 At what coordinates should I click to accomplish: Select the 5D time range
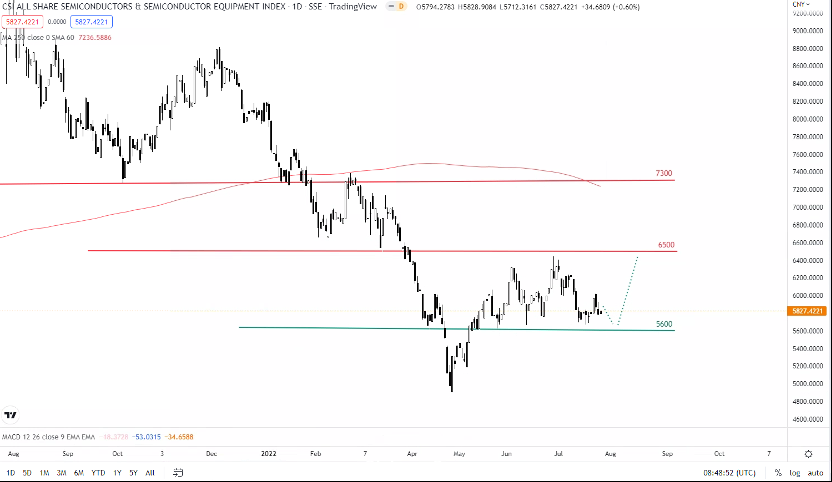point(27,472)
